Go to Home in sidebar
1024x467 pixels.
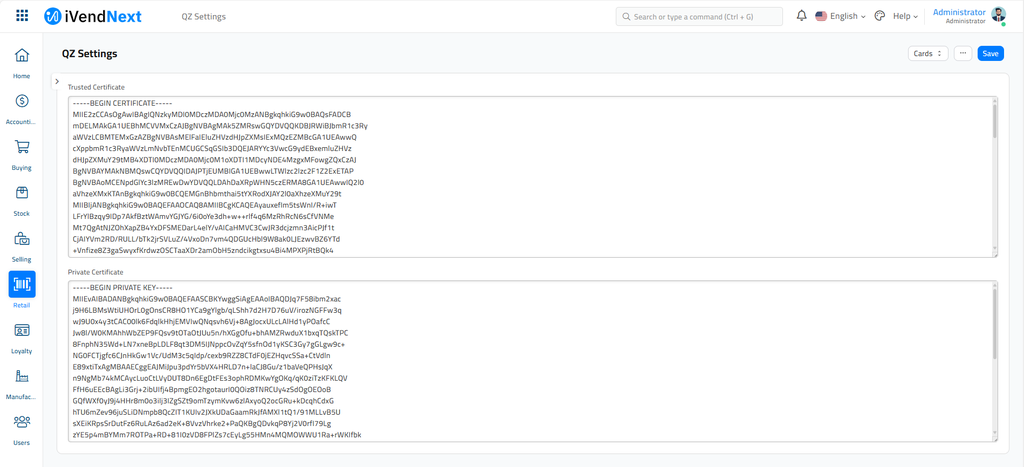(x=21, y=56)
